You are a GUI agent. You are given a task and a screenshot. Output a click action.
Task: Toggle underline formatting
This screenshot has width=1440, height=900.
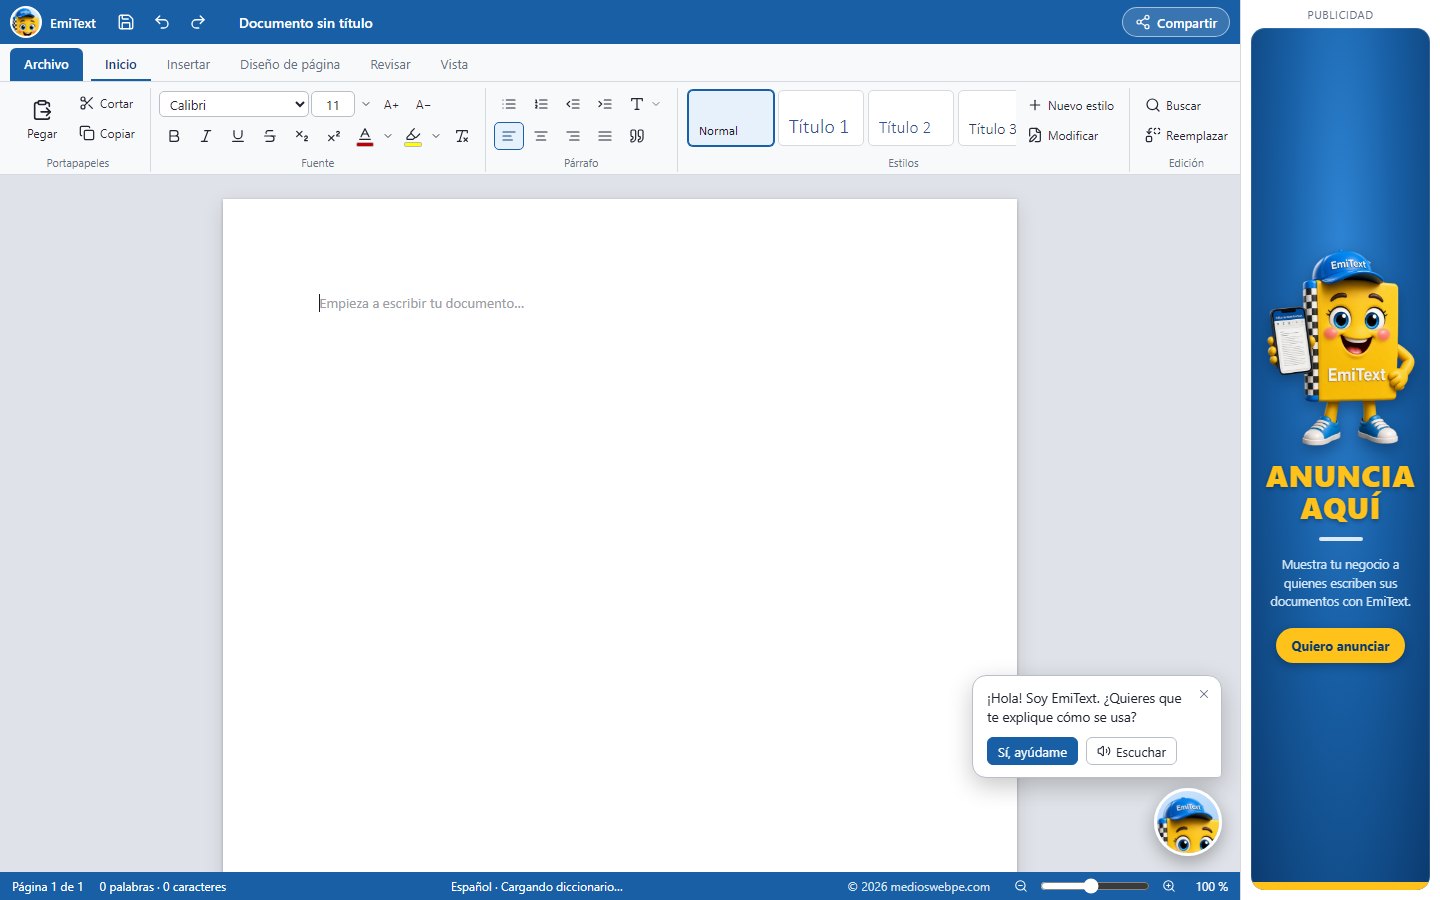coord(238,136)
